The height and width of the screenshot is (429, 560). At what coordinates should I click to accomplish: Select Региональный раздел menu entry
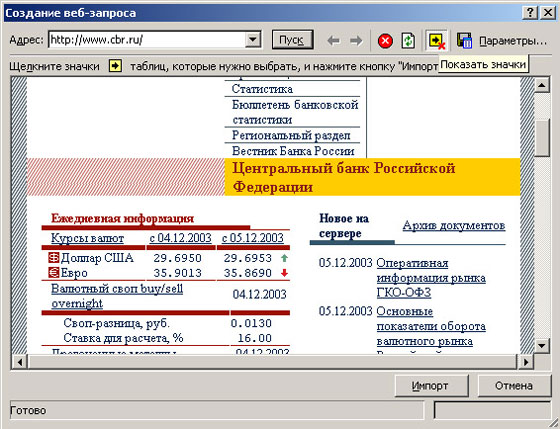(291, 135)
